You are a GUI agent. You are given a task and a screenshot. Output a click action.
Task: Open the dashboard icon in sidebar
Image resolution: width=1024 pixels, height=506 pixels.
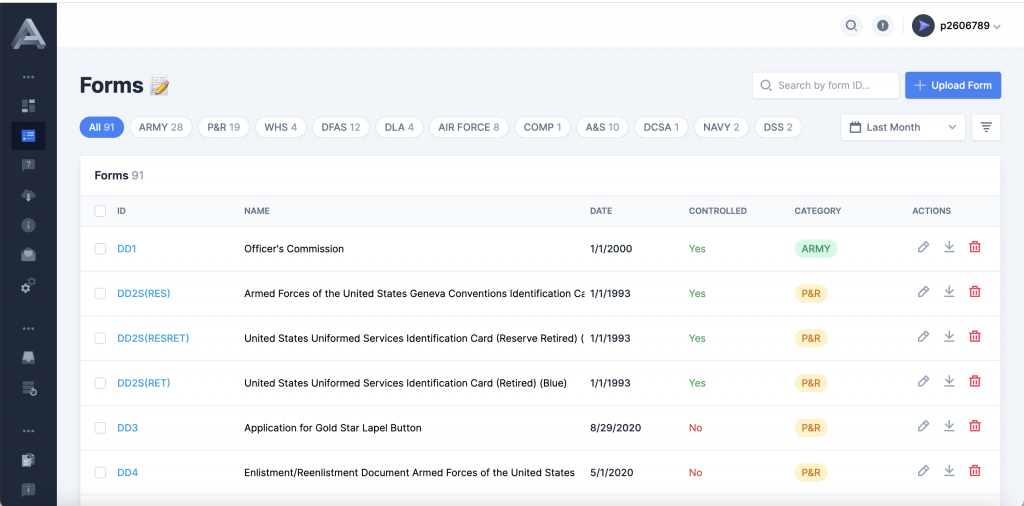point(28,106)
